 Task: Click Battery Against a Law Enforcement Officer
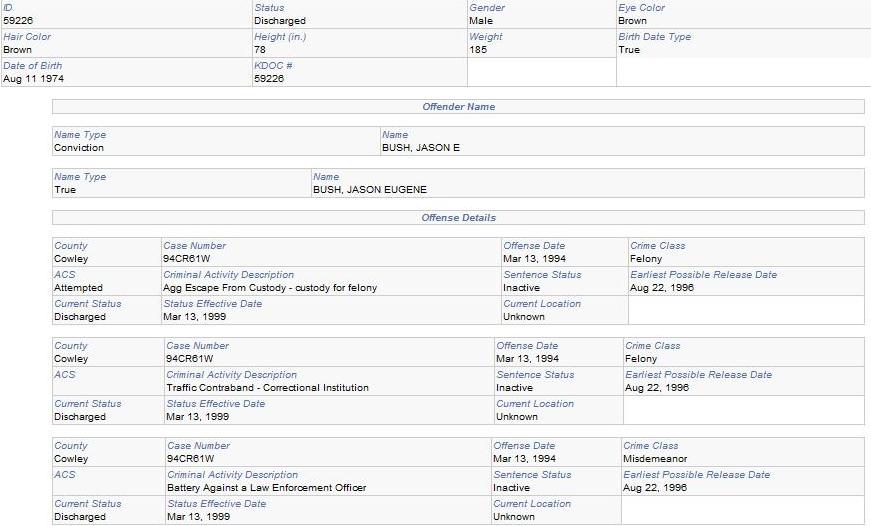(x=266, y=488)
